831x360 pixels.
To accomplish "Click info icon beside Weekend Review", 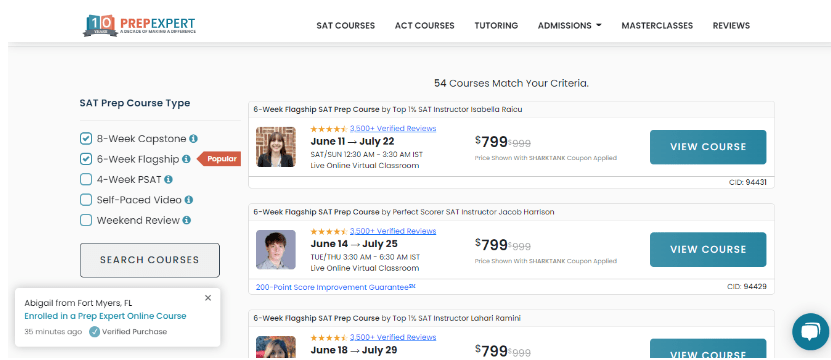I will pyautogui.click(x=187, y=220).
